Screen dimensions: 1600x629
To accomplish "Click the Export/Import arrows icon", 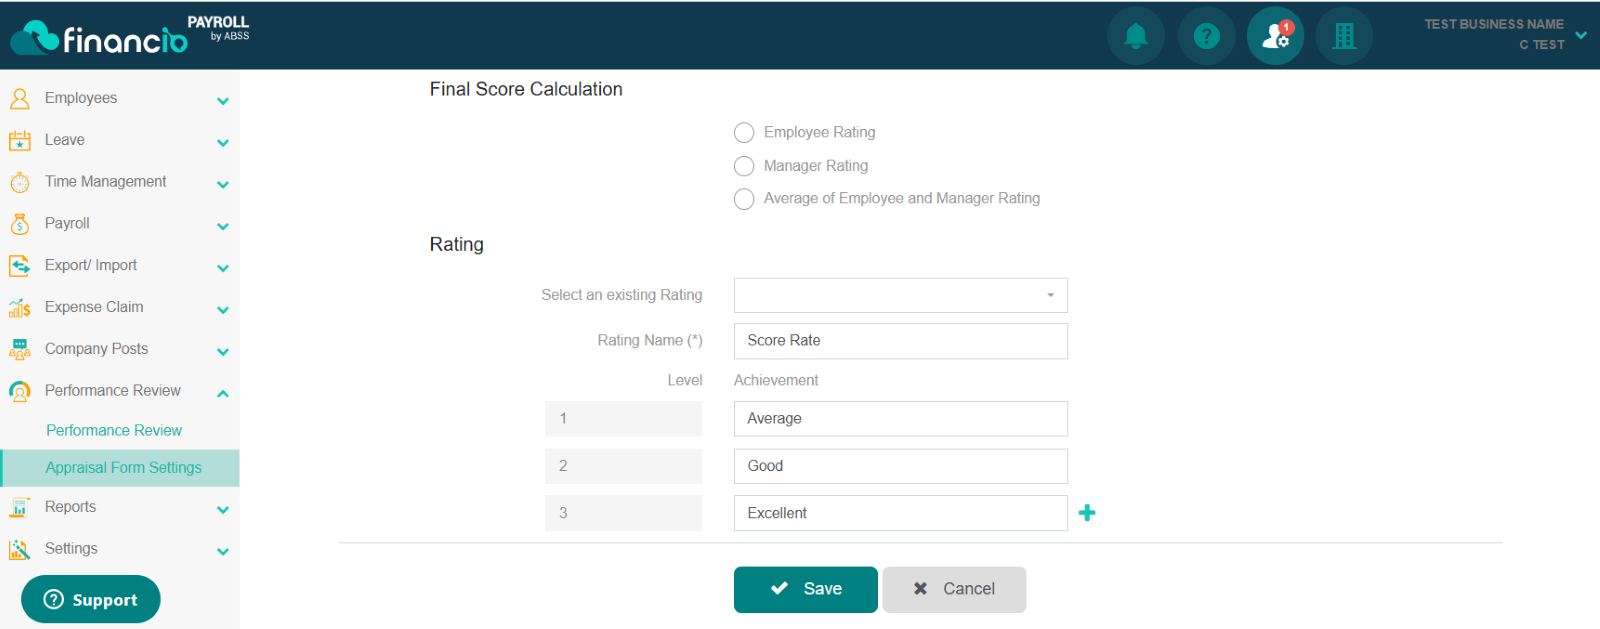I will (19, 265).
